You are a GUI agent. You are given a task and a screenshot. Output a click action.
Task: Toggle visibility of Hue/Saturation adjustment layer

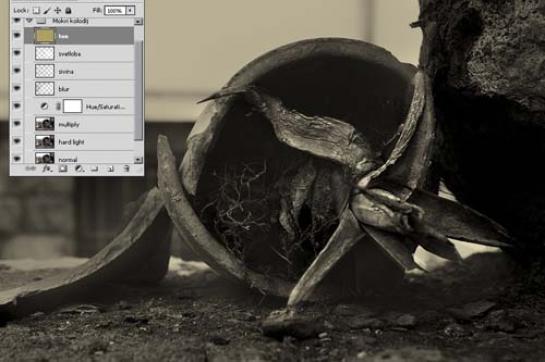tap(17, 106)
